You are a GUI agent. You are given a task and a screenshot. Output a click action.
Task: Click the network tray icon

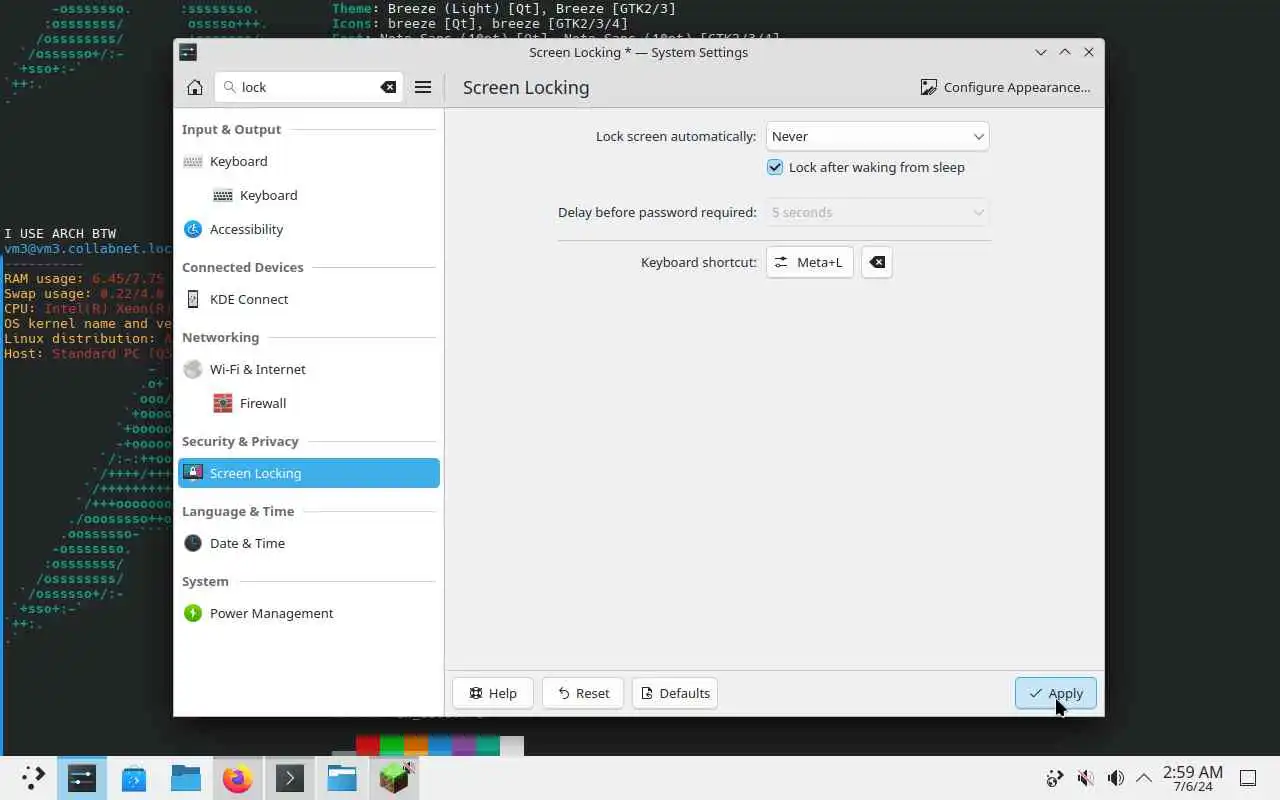coord(1055,778)
